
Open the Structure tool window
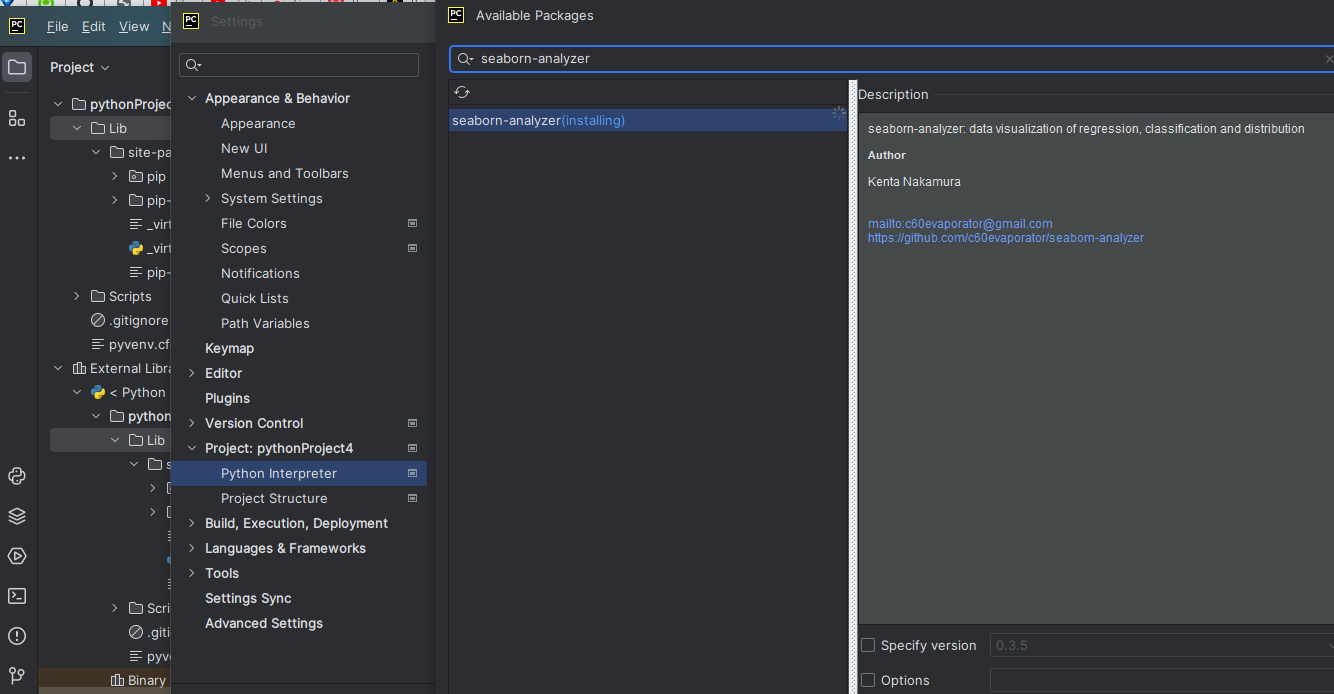[x=17, y=118]
